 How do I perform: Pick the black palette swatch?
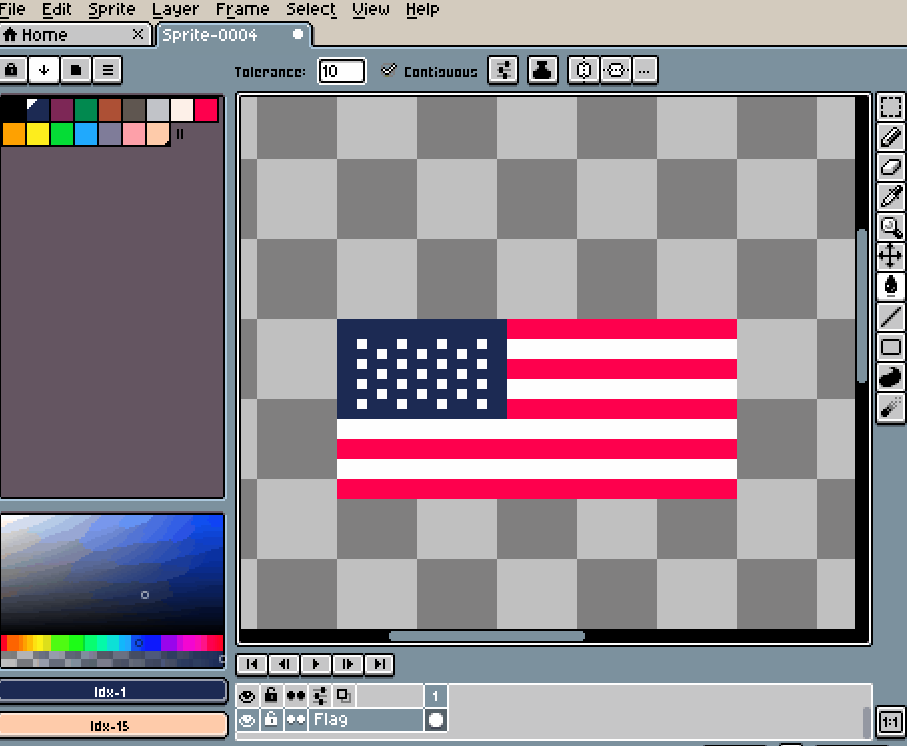click(14, 110)
